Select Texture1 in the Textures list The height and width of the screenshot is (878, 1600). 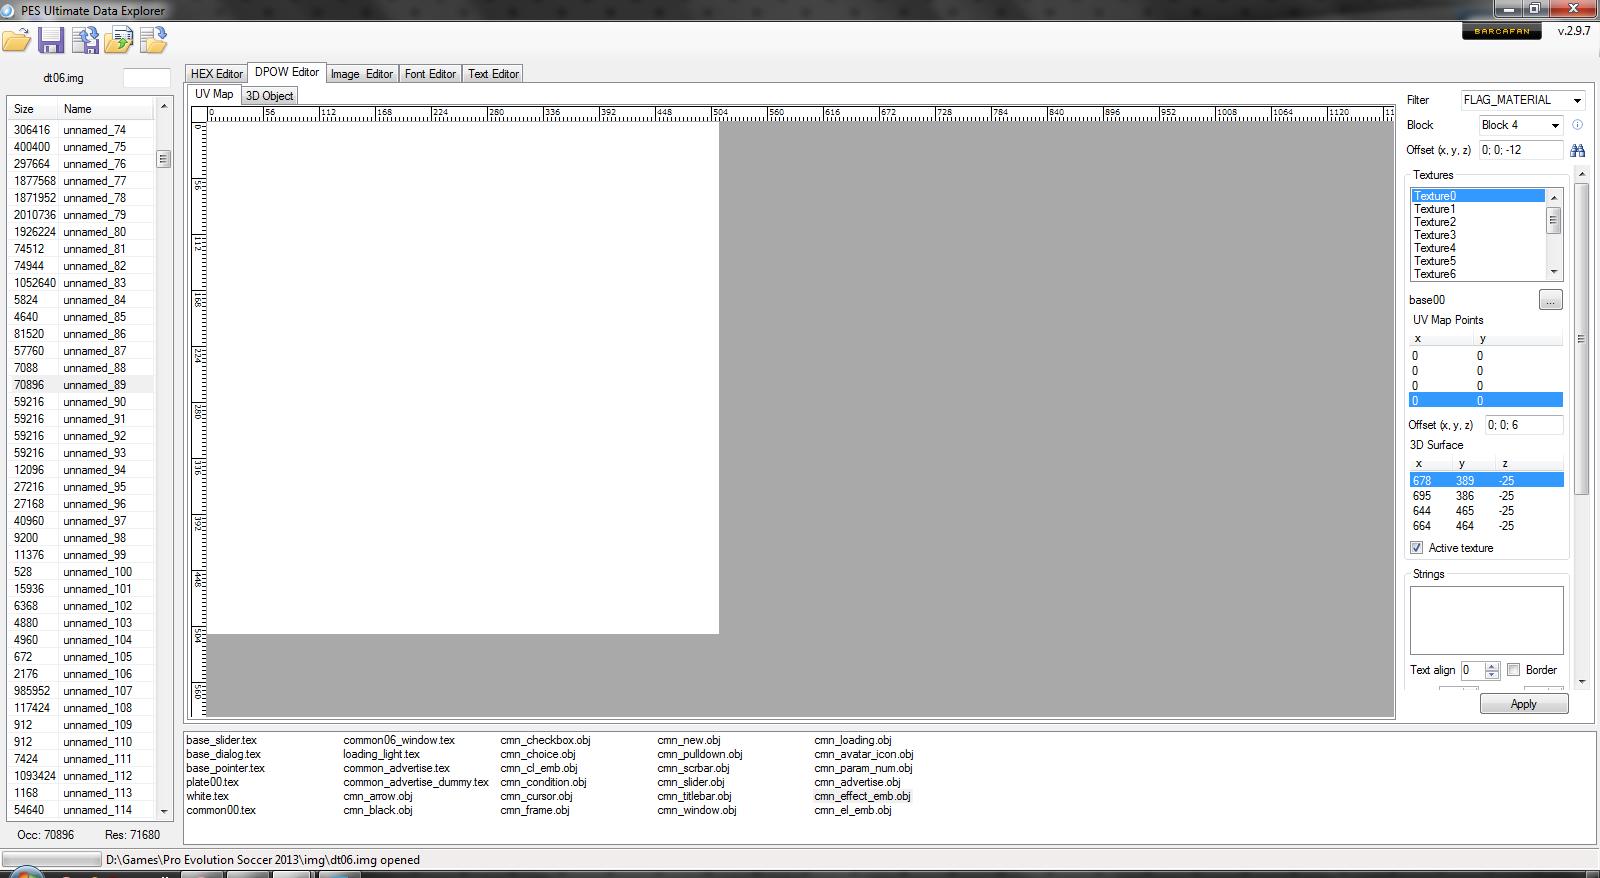[1478, 209]
